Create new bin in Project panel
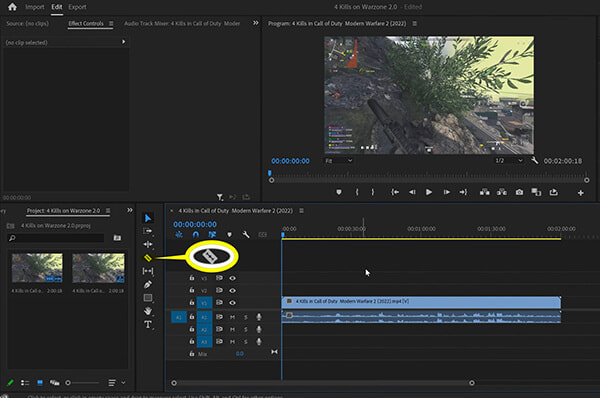The width and height of the screenshot is (600, 398). [117, 238]
